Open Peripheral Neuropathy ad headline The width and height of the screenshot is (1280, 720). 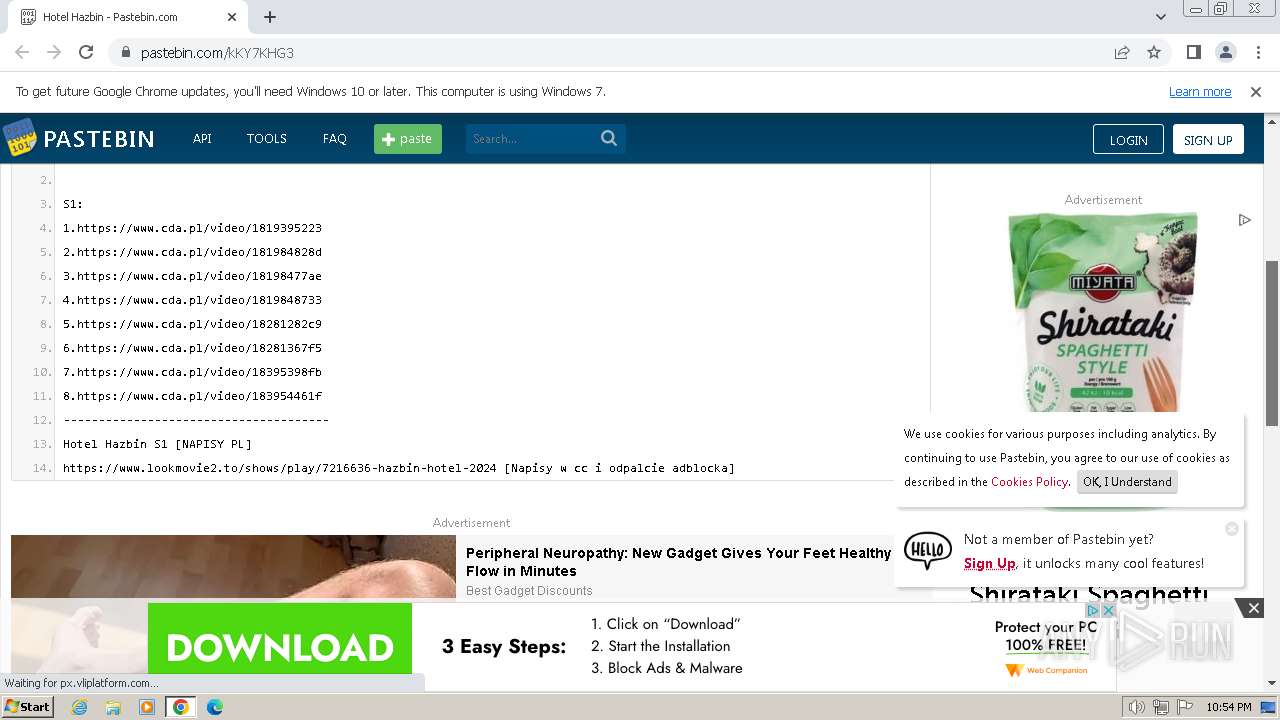[x=678, y=562]
